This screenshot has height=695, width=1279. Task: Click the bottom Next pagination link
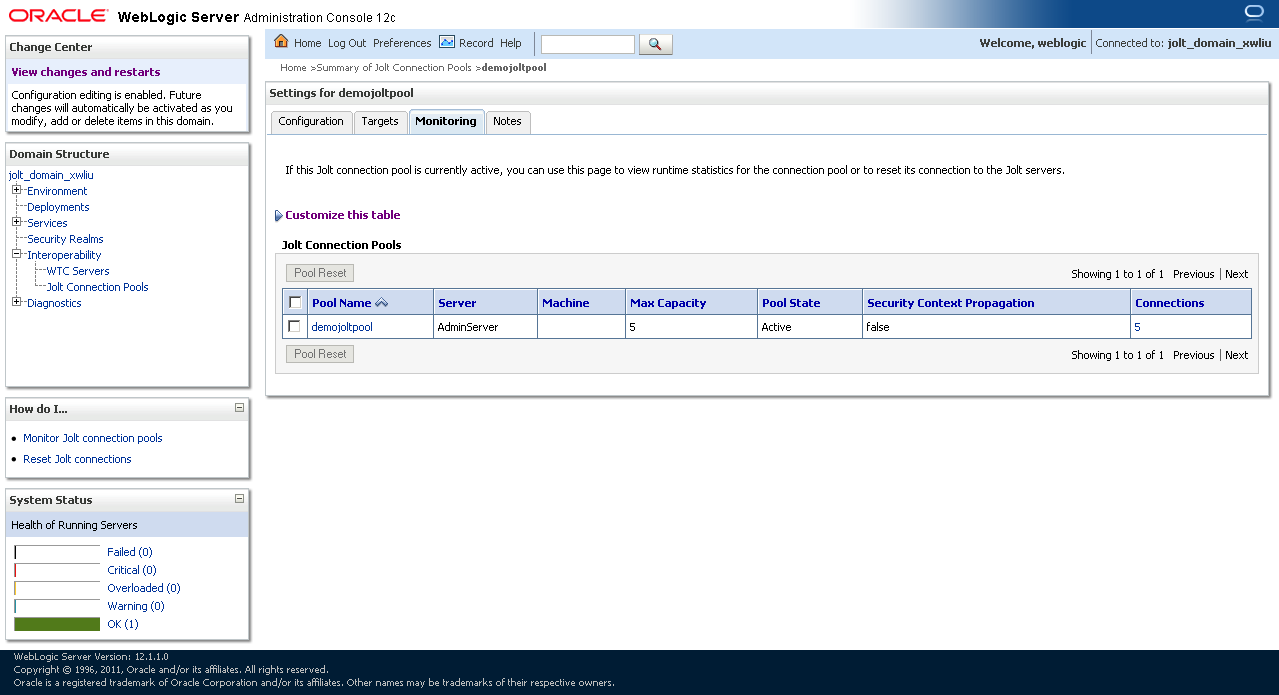[1237, 355]
